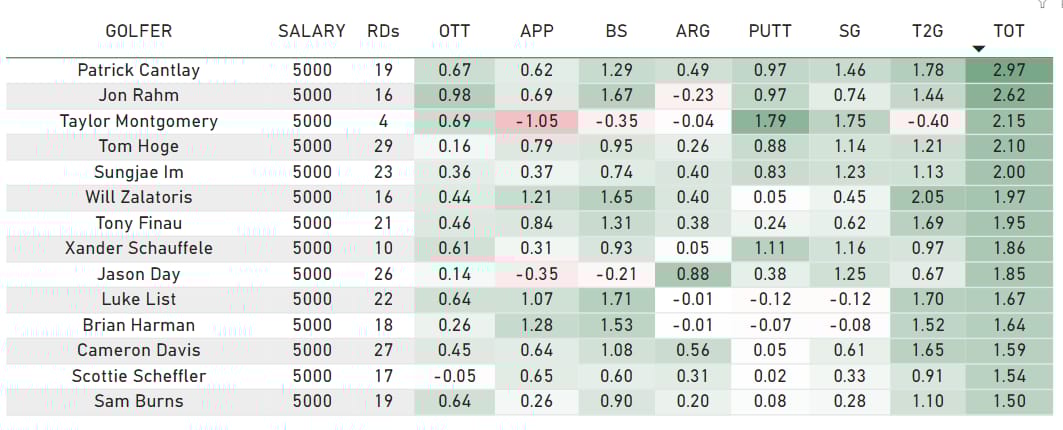This screenshot has height=430, width=1063.
Task: Click Tom Hoge RDs value 29
Action: 383,146
